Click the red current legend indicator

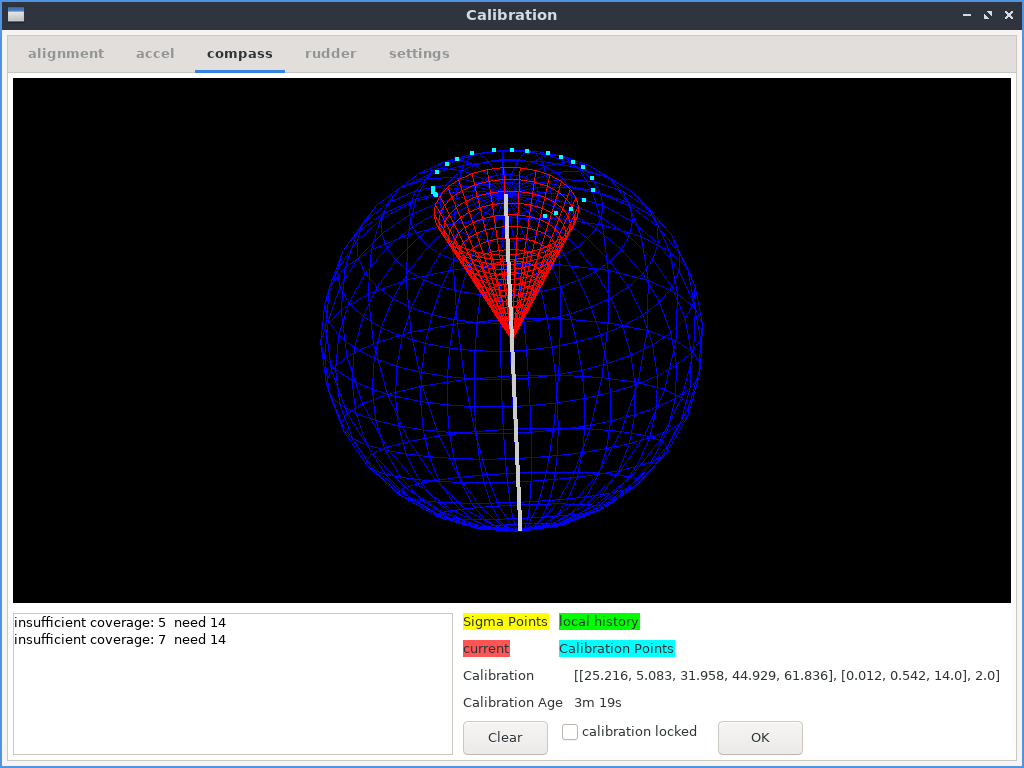click(x=486, y=648)
